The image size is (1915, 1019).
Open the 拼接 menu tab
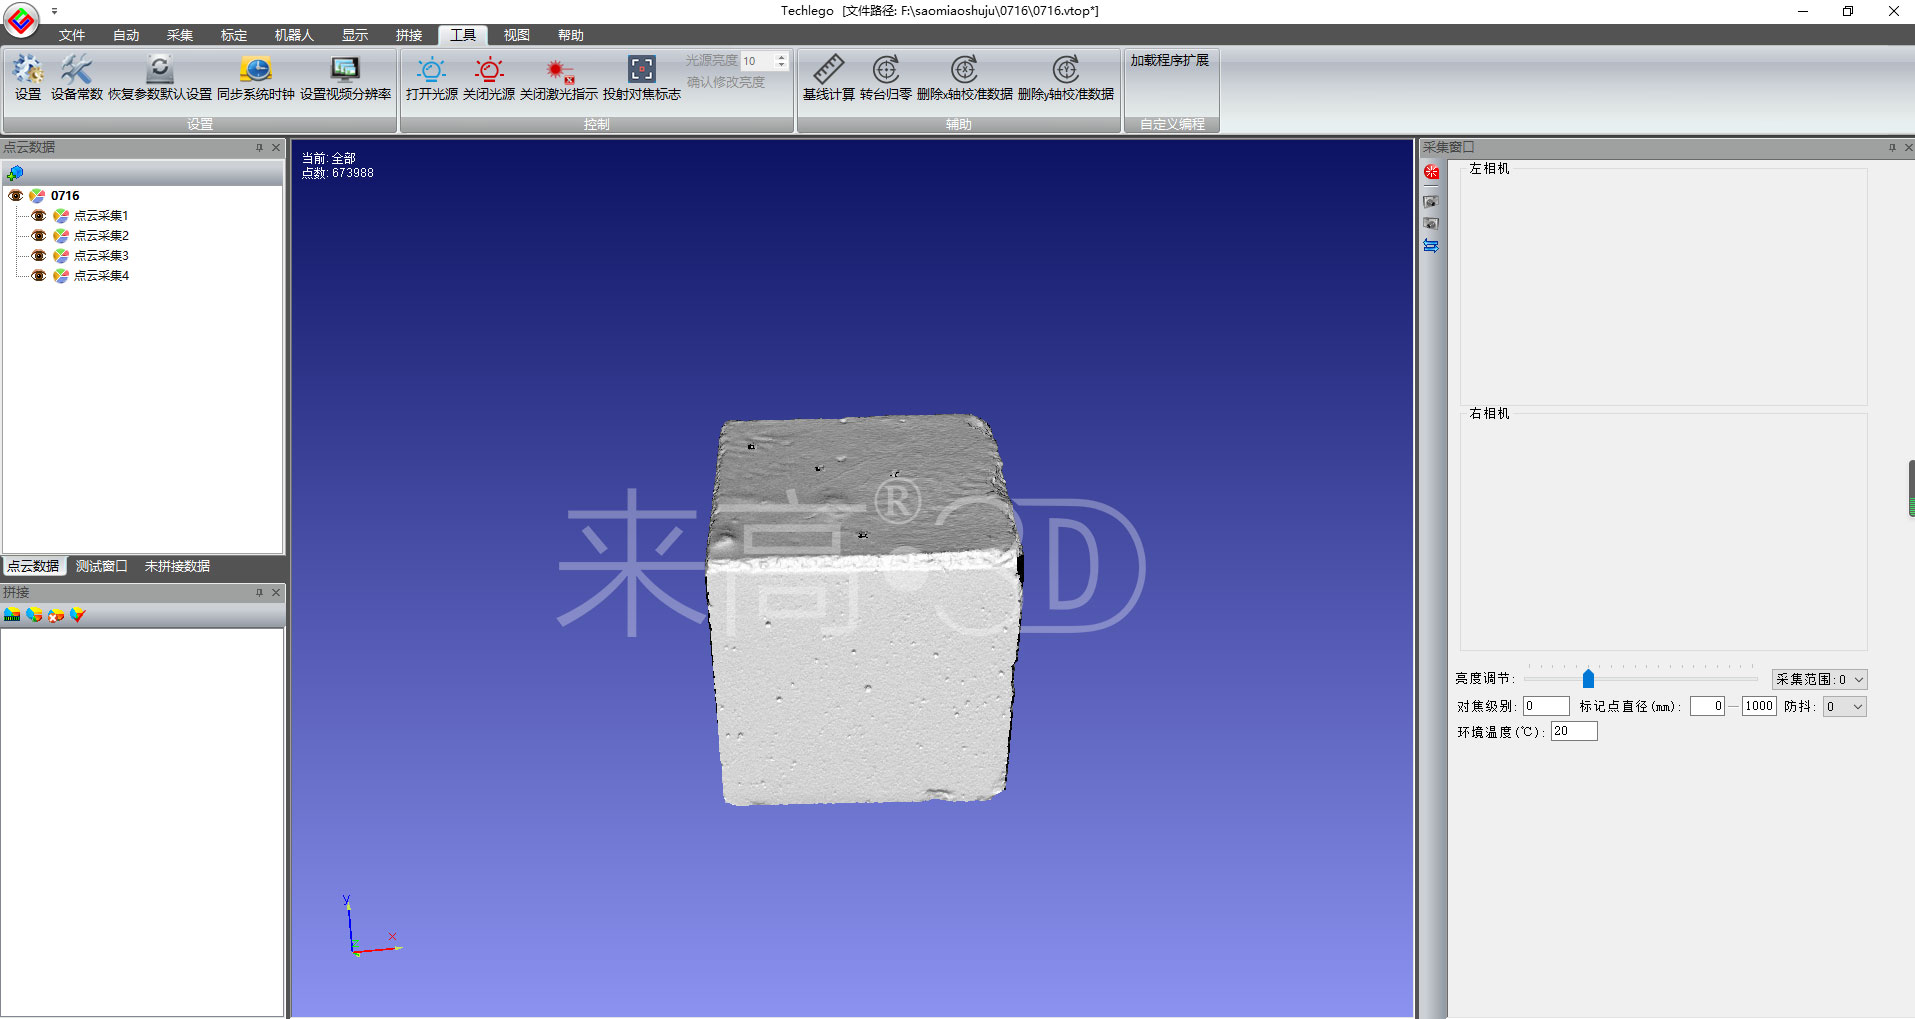click(x=408, y=35)
